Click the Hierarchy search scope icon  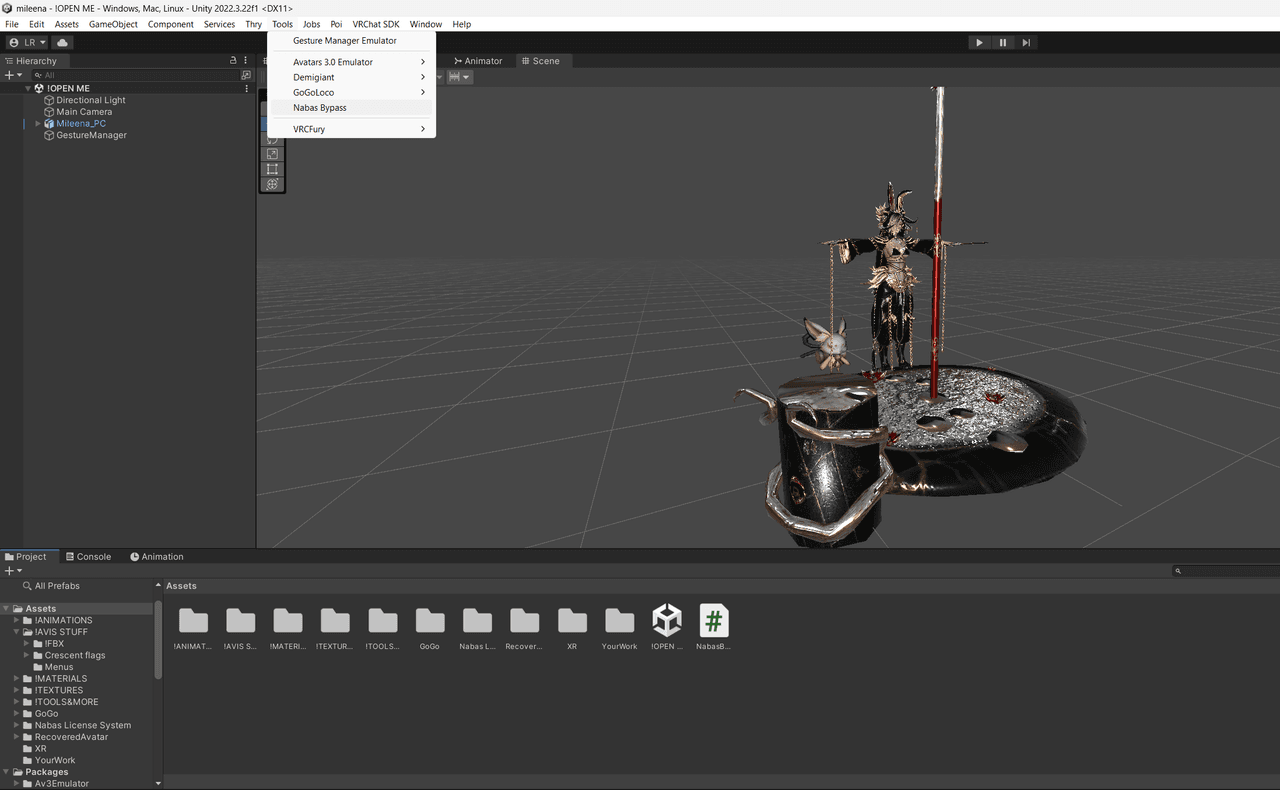(x=246, y=75)
